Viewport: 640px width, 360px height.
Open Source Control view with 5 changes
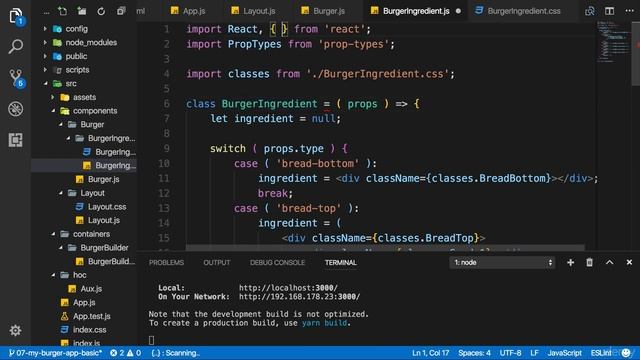16,78
